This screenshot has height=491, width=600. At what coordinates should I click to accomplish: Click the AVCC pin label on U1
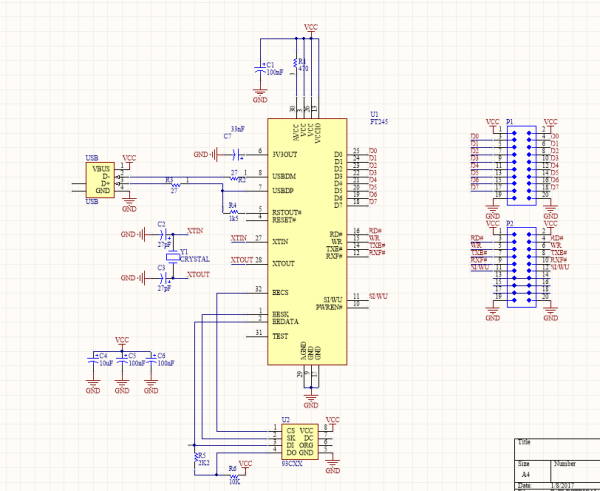coord(295,133)
